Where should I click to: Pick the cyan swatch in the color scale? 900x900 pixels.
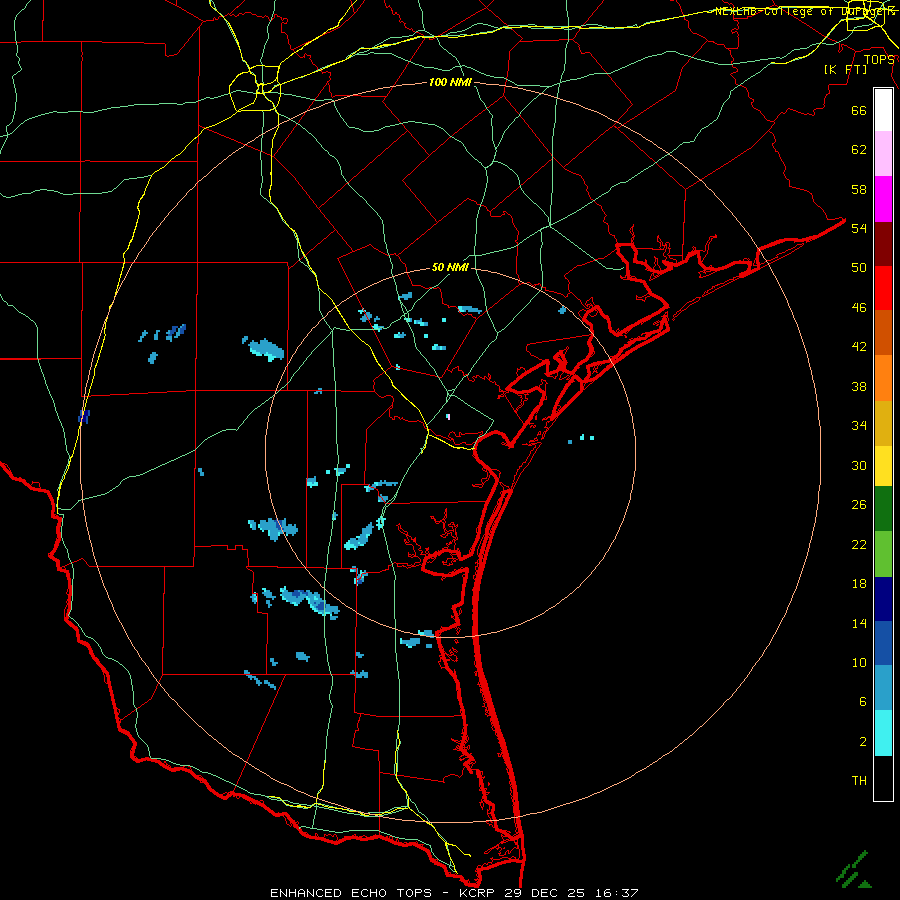point(883,733)
